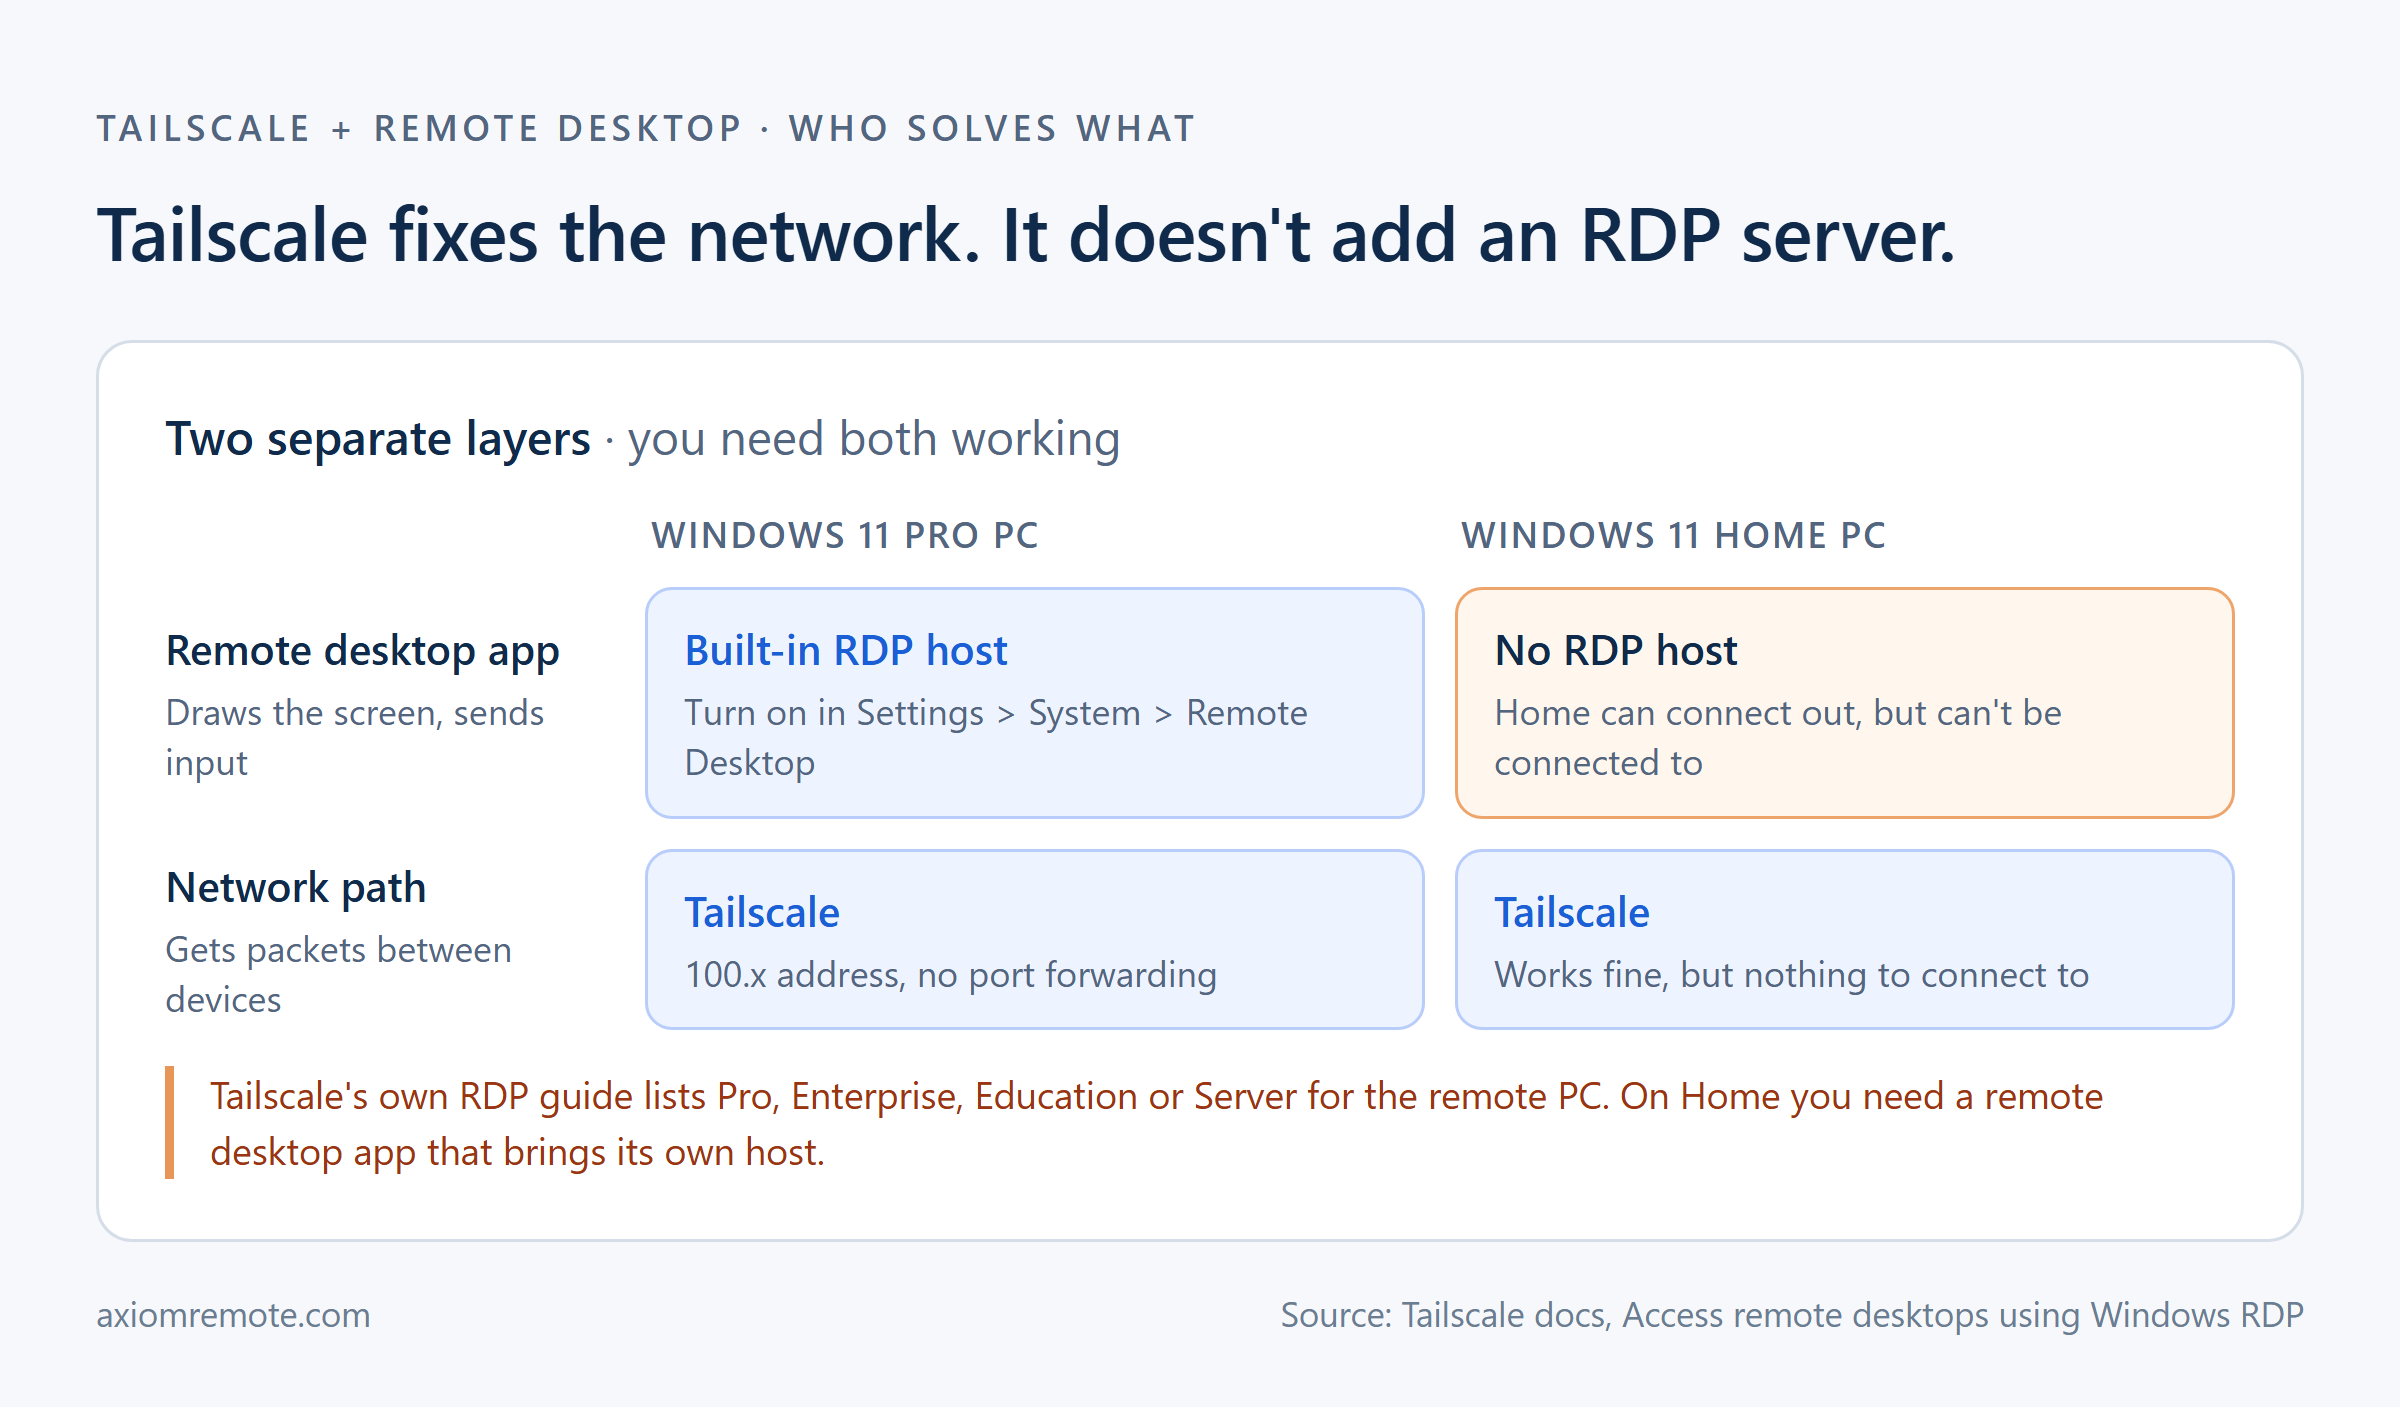This screenshot has height=1407, width=2400.
Task: Open the axiomremote.com footer link
Action: (233, 1315)
